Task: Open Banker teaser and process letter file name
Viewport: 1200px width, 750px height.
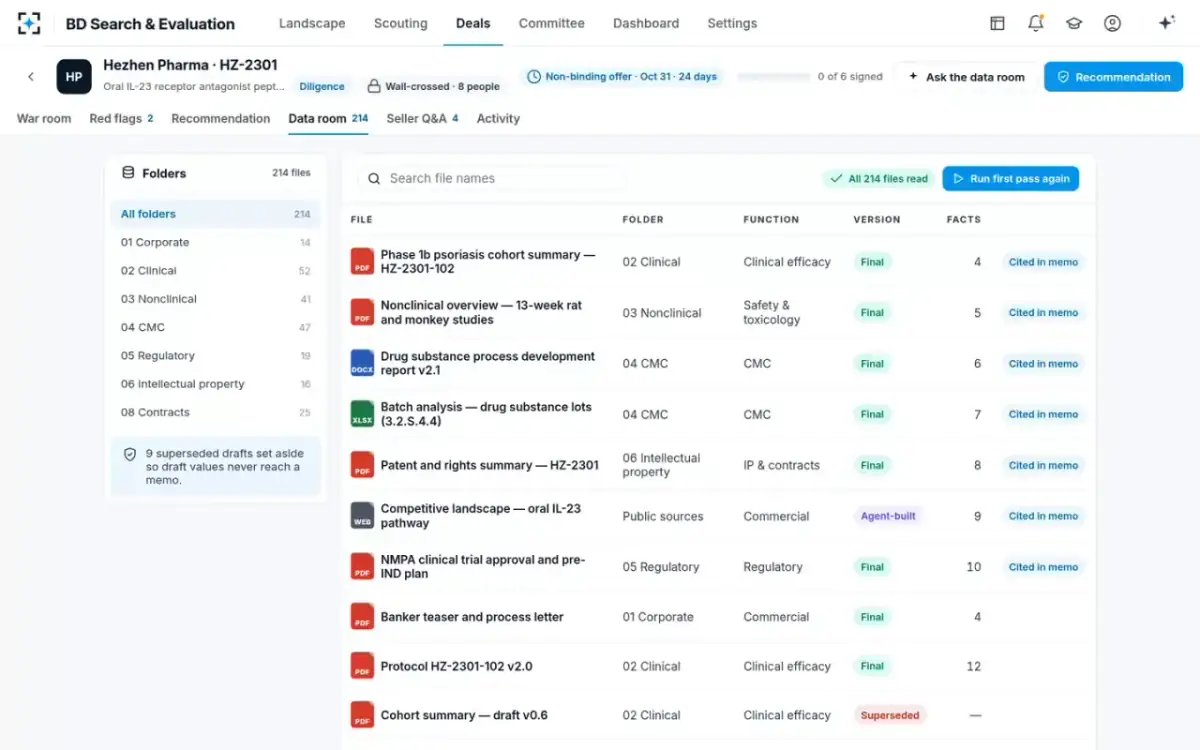Action: click(472, 617)
